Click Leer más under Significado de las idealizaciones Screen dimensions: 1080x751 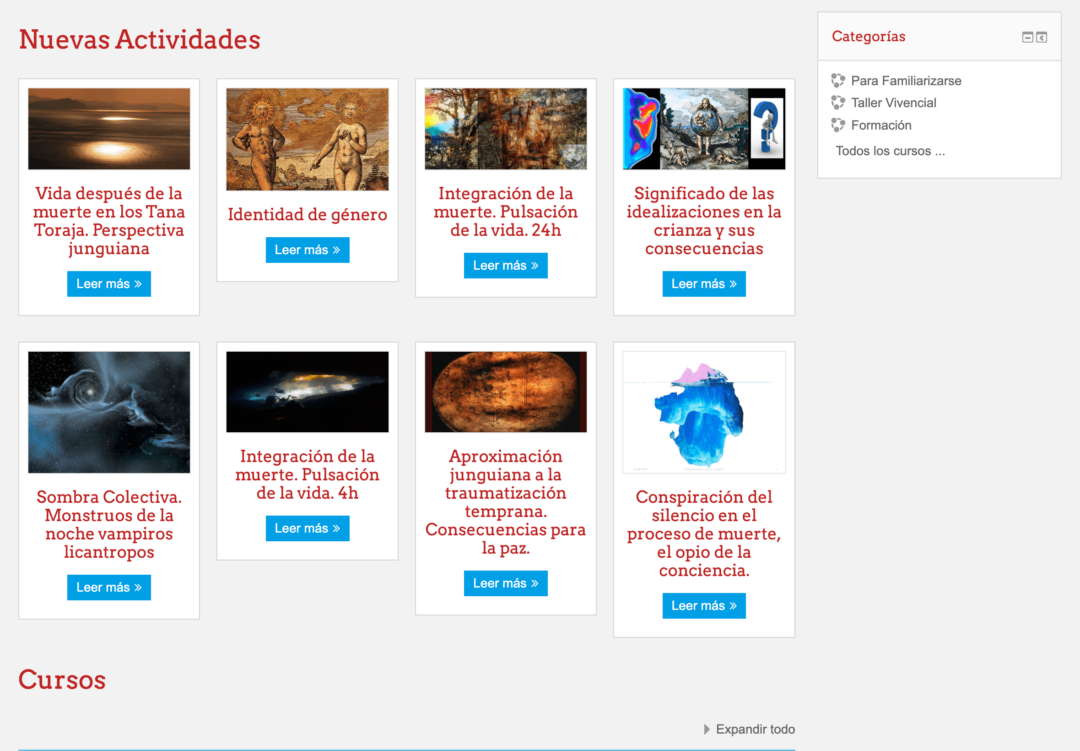click(704, 284)
